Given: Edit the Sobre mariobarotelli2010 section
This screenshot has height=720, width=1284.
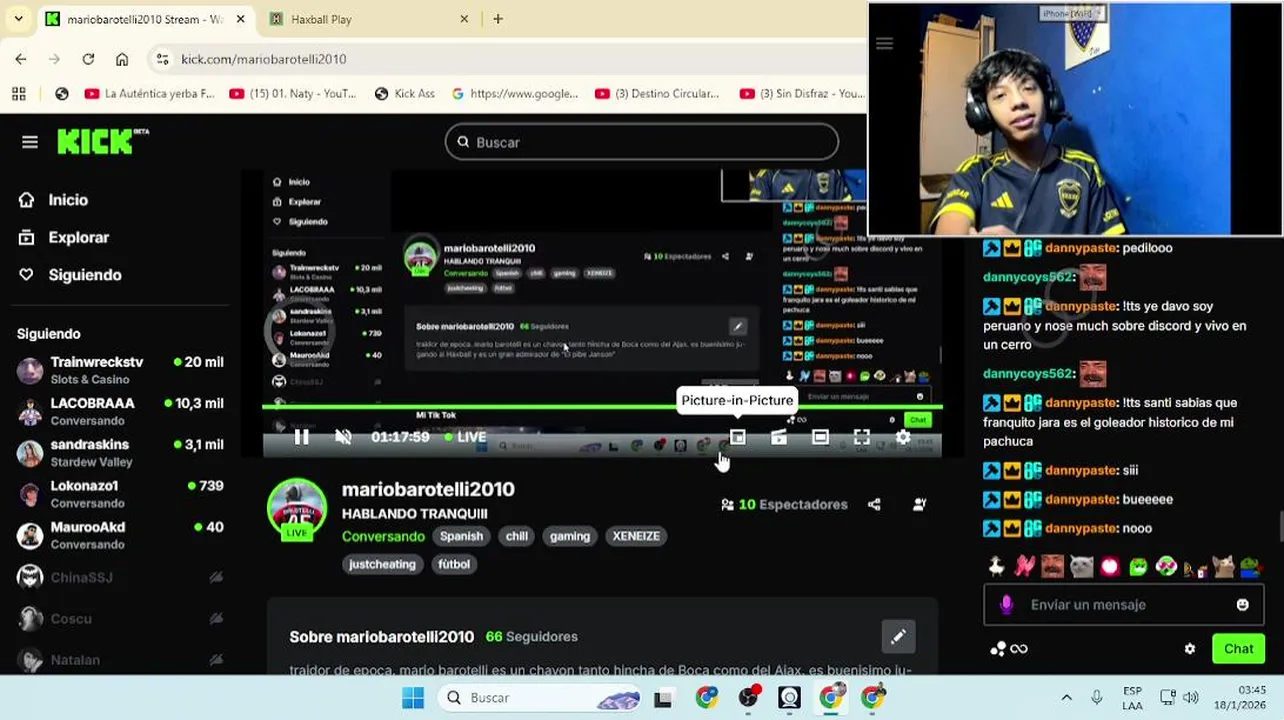Looking at the screenshot, I should (898, 636).
